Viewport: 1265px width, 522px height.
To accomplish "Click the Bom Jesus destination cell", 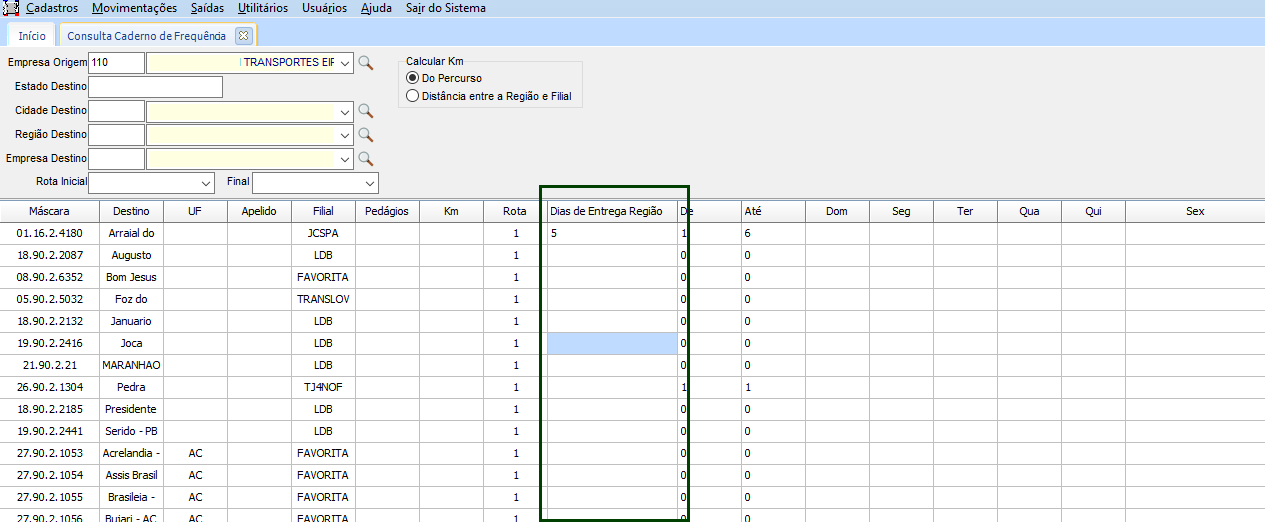I will click(131, 277).
